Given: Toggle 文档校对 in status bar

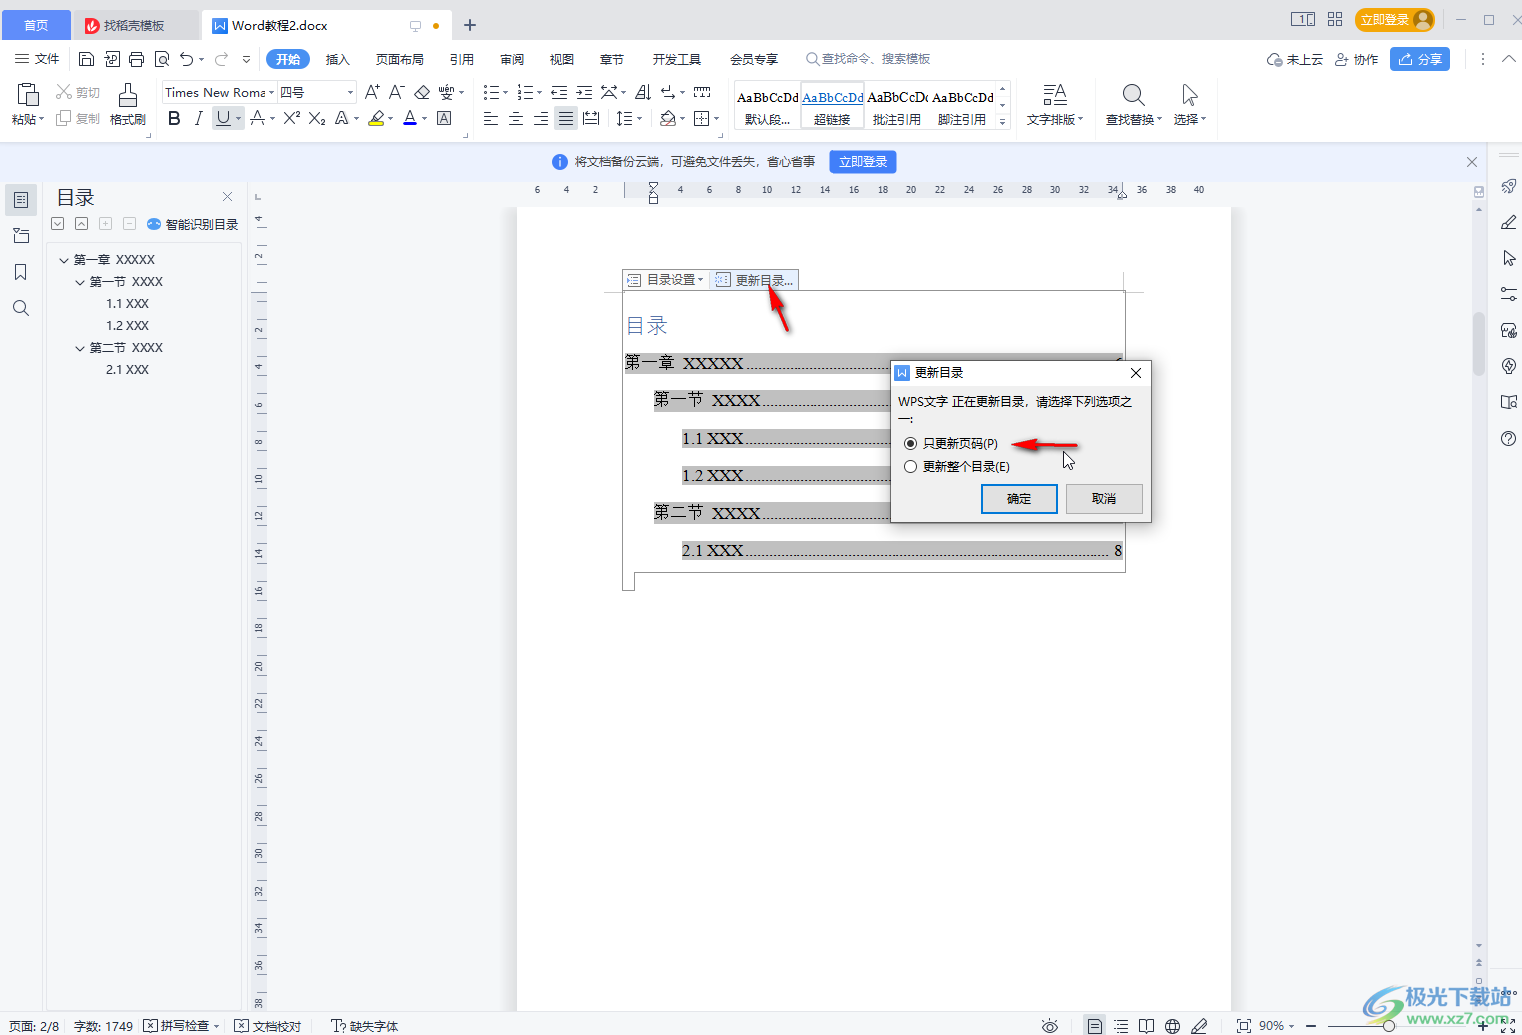Looking at the screenshot, I should (268, 1025).
